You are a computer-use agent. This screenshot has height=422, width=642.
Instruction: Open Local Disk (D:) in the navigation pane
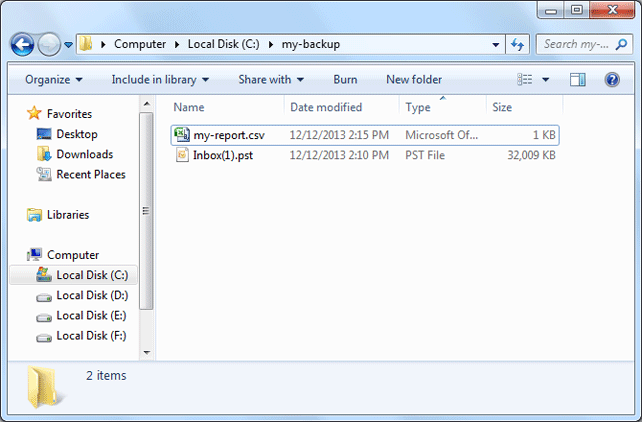pyautogui.click(x=92, y=295)
